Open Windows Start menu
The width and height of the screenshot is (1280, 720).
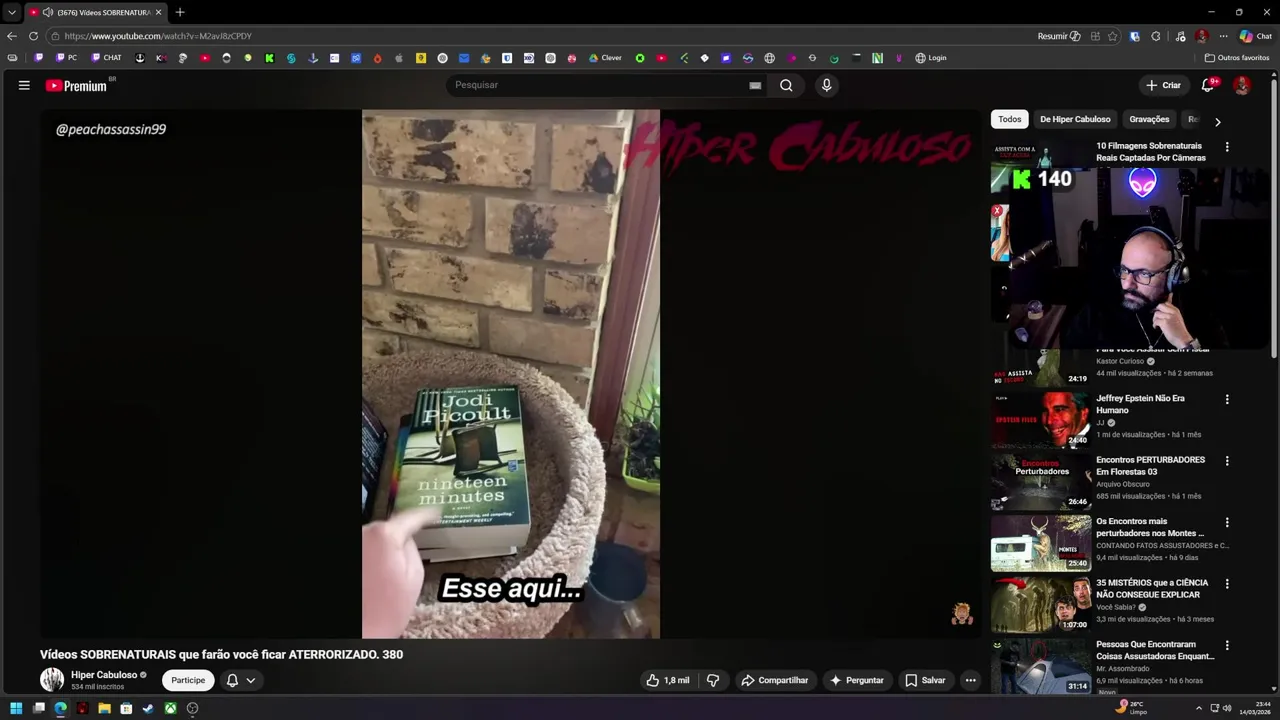[16, 708]
